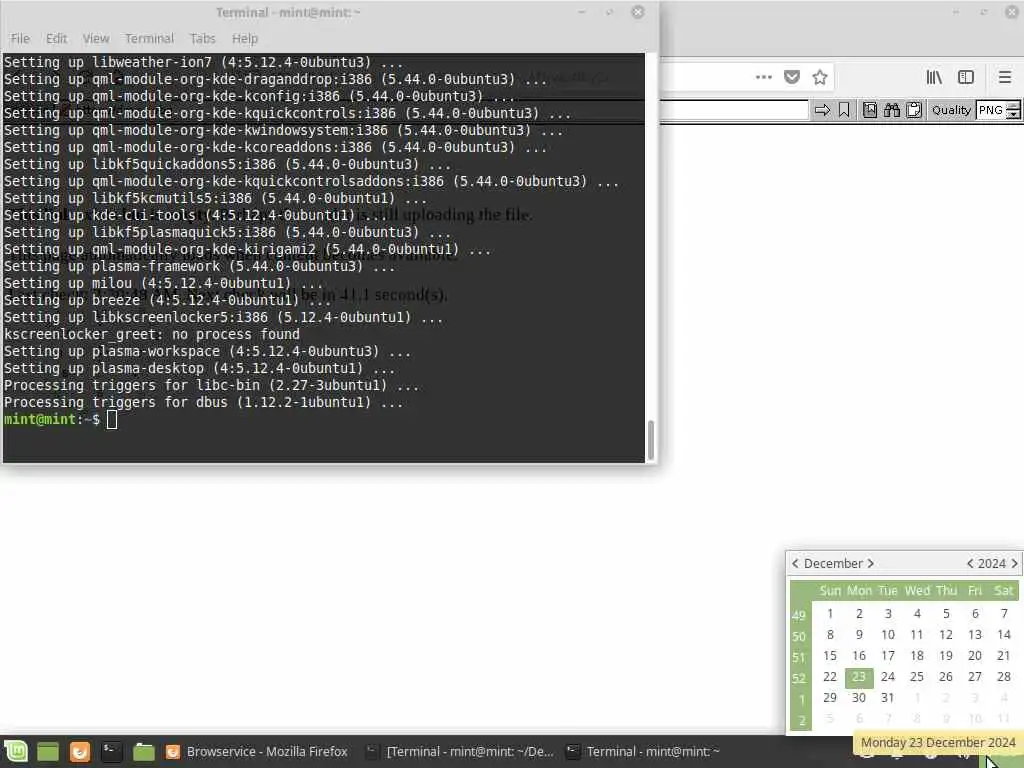
Task: Save the page to Pocket
Action: [x=792, y=77]
